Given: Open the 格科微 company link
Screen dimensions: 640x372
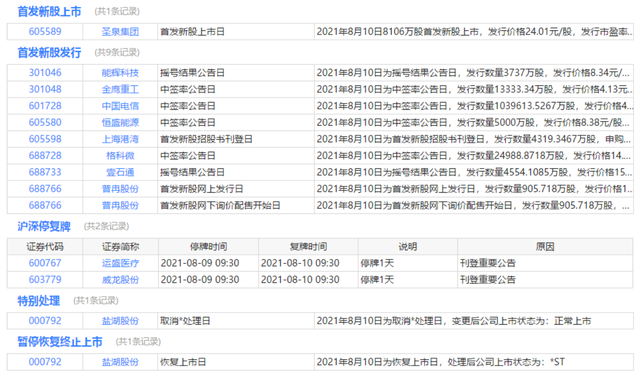Looking at the screenshot, I should [120, 156].
